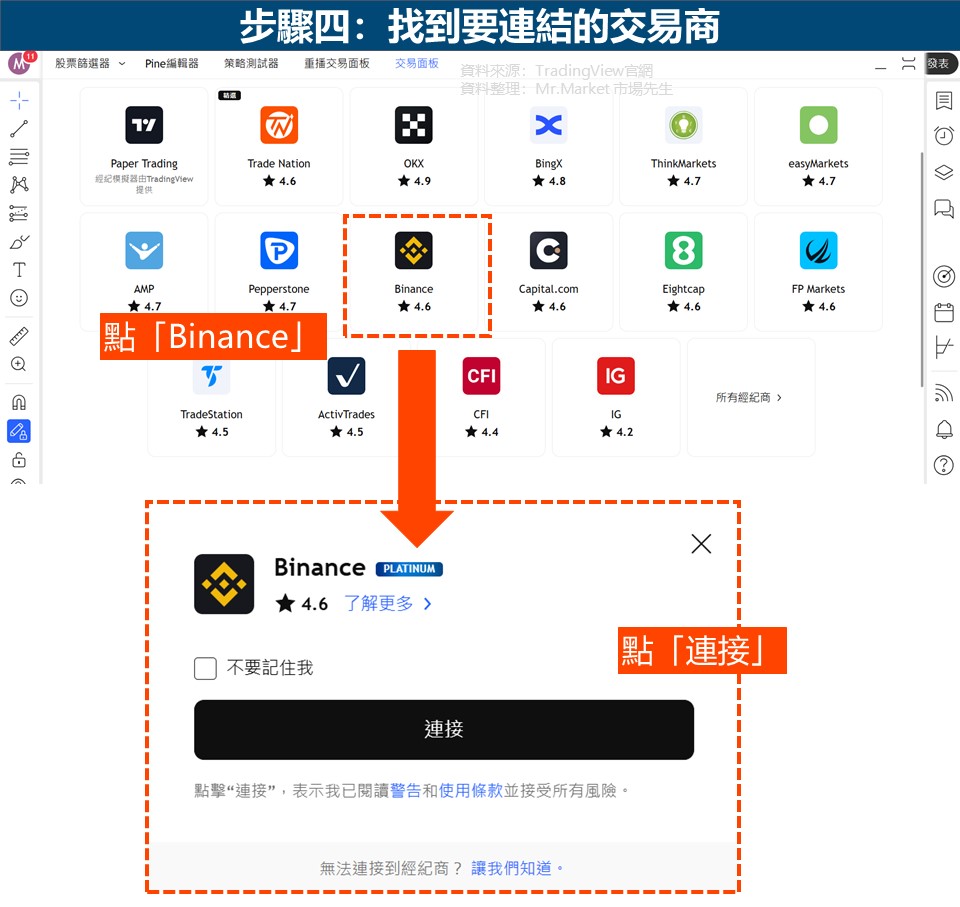Open the chats panel
This screenshot has width=960, height=907.
[943, 209]
